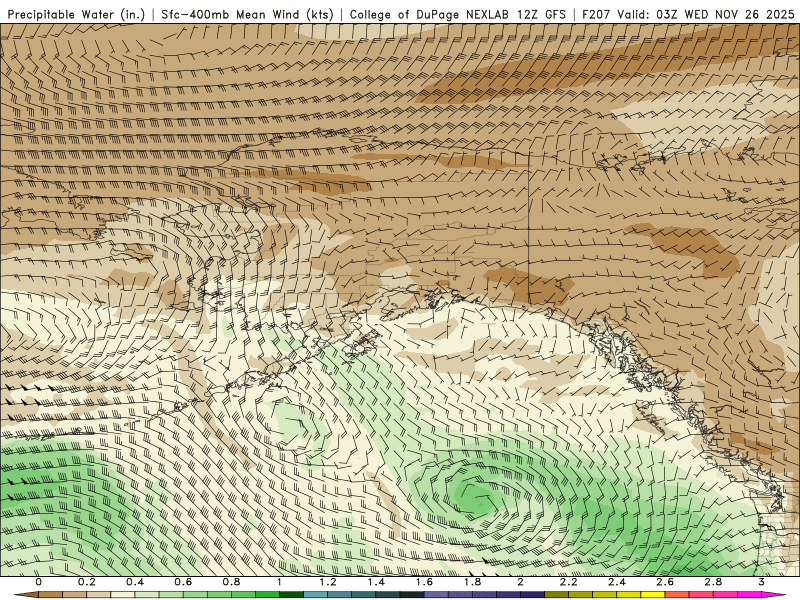Pick the bright yellow swatch on the color bar
Viewport: 800px width, 600px height.
click(x=653, y=594)
